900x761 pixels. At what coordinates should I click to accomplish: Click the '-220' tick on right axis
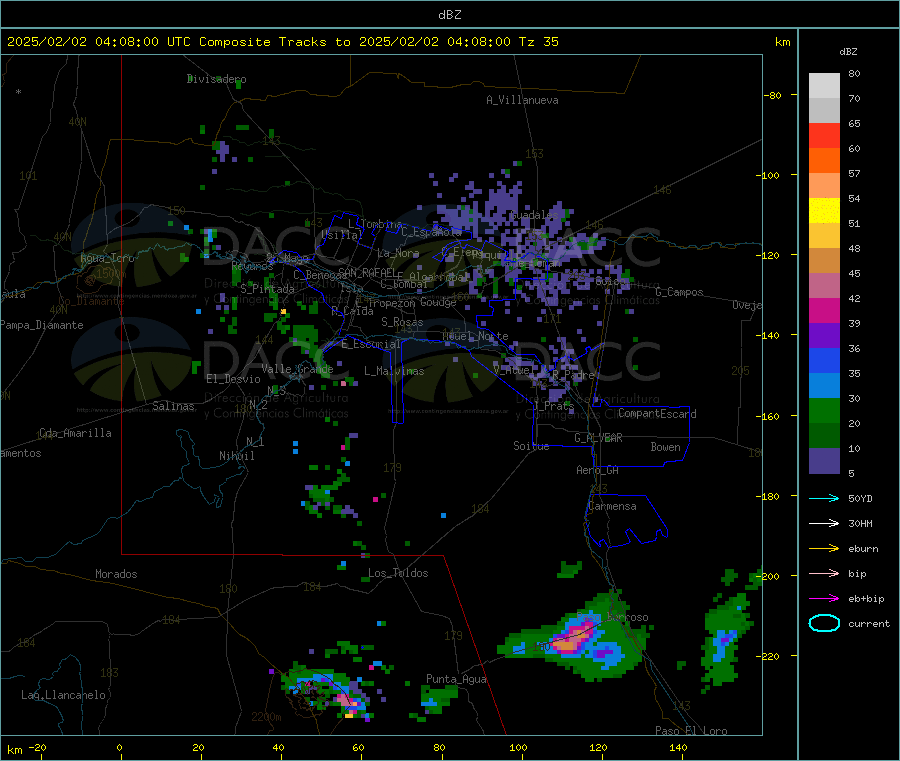point(770,657)
